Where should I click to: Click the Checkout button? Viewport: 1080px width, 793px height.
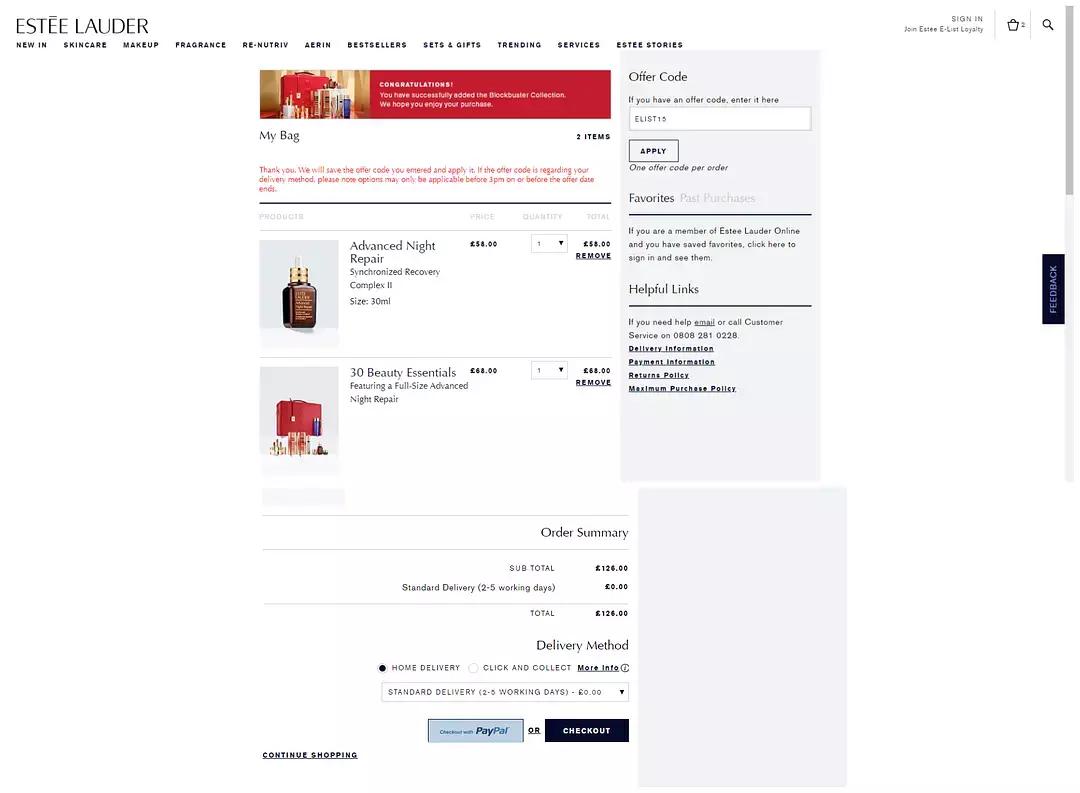tap(586, 730)
